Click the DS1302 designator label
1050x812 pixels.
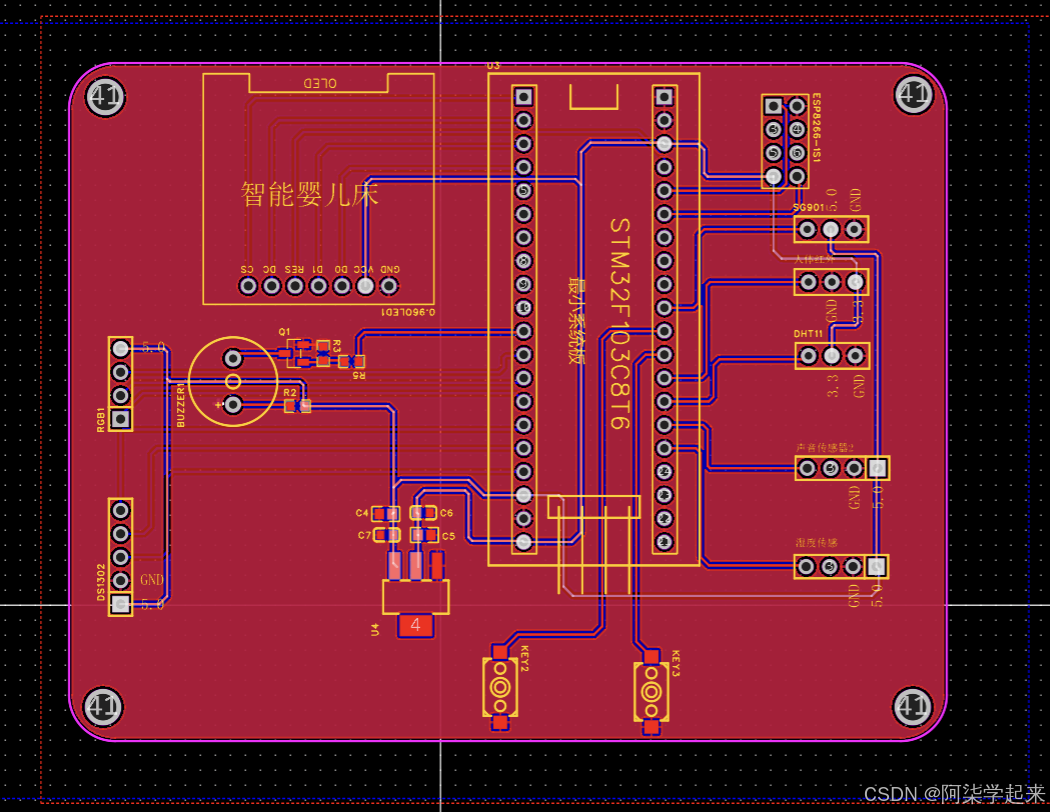point(100,582)
